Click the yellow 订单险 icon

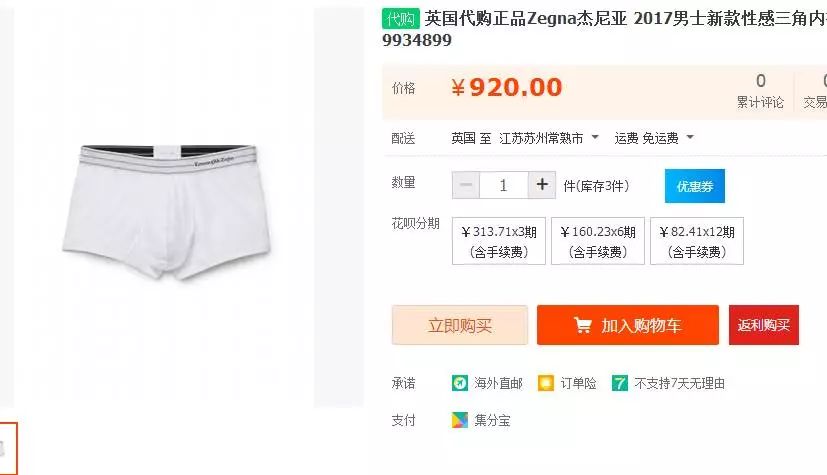pos(546,383)
